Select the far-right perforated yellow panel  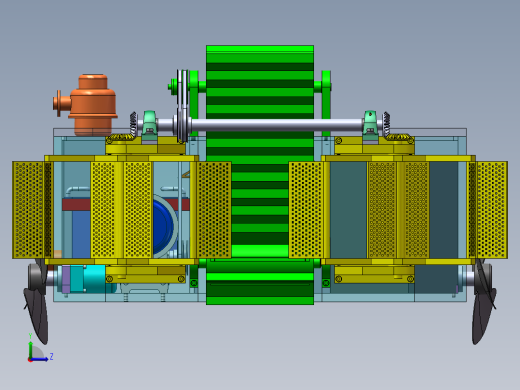click(492, 210)
